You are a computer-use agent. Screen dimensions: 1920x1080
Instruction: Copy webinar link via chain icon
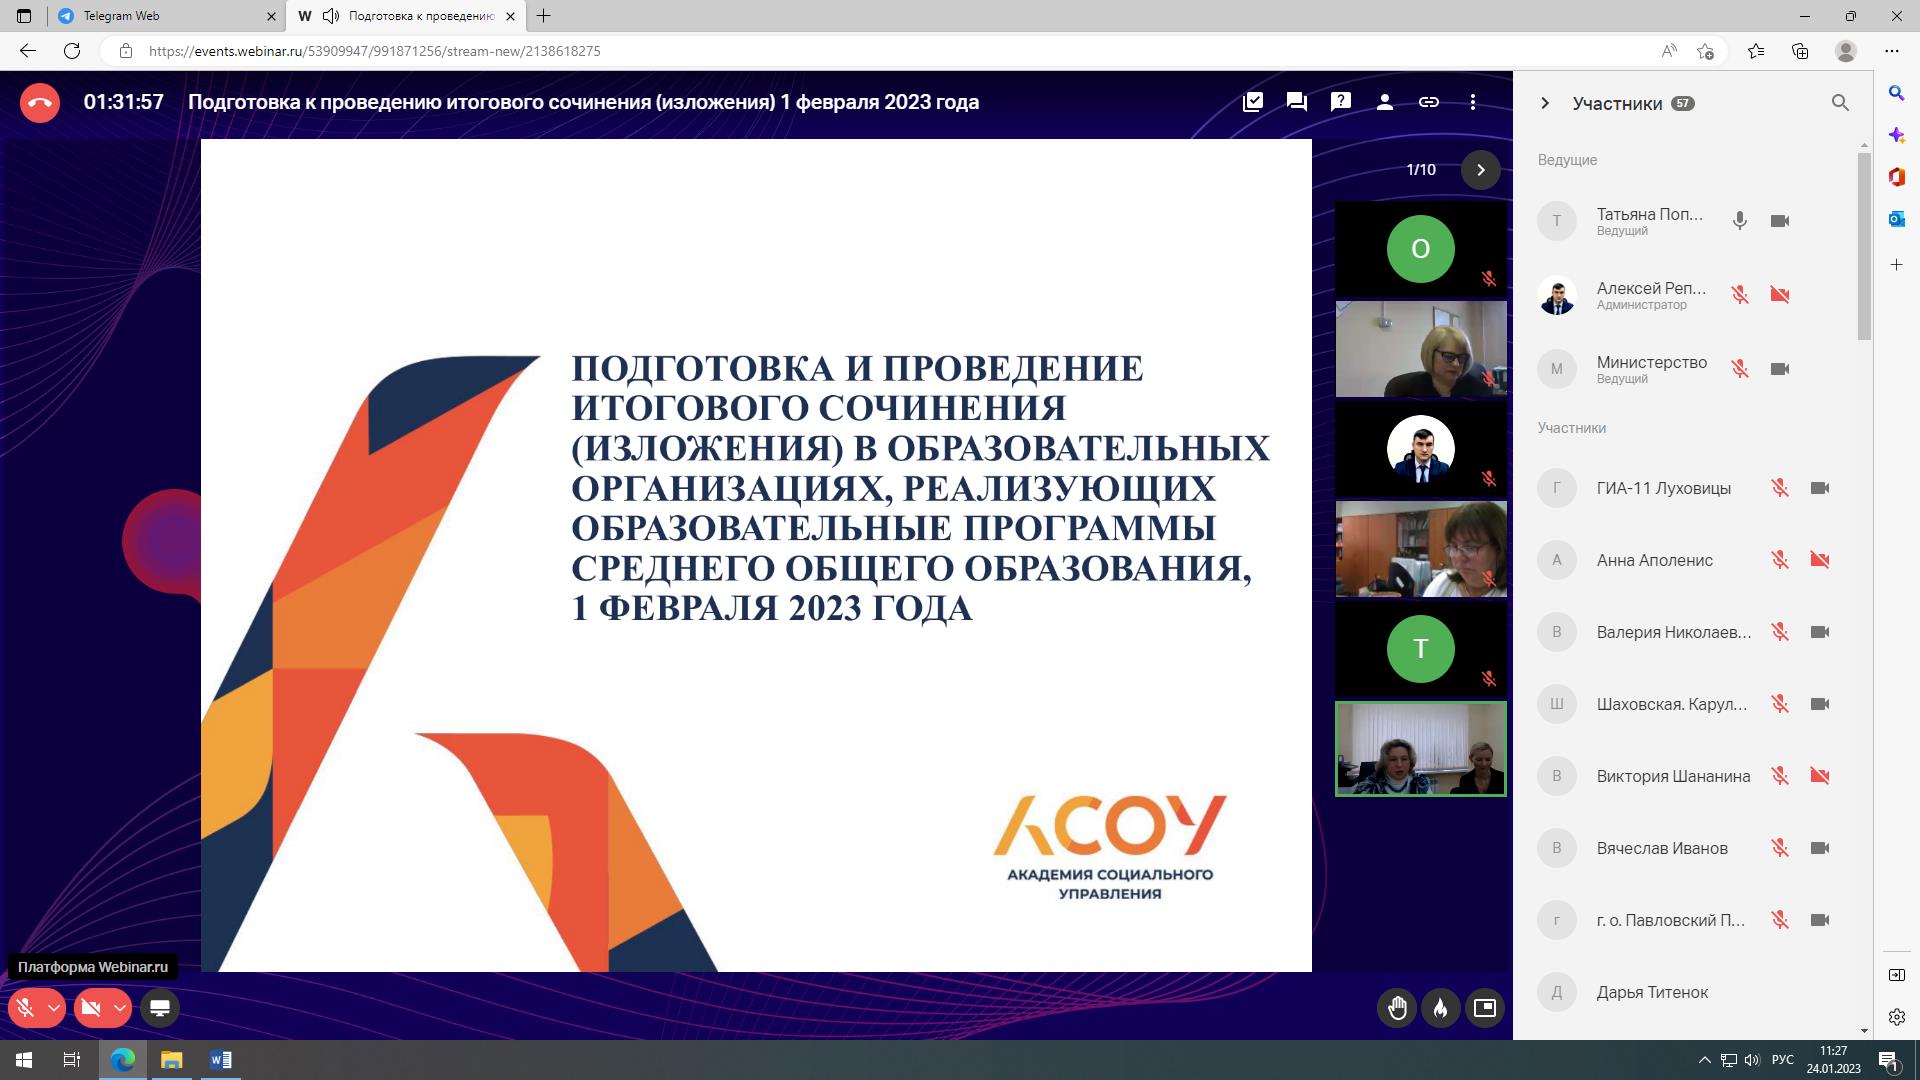1429,102
